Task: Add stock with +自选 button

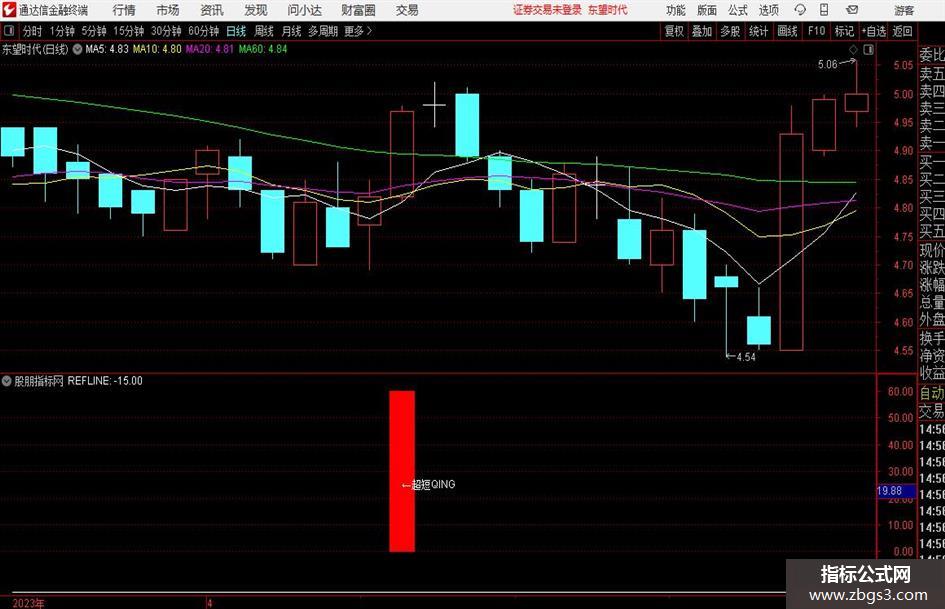Action: tap(874, 31)
